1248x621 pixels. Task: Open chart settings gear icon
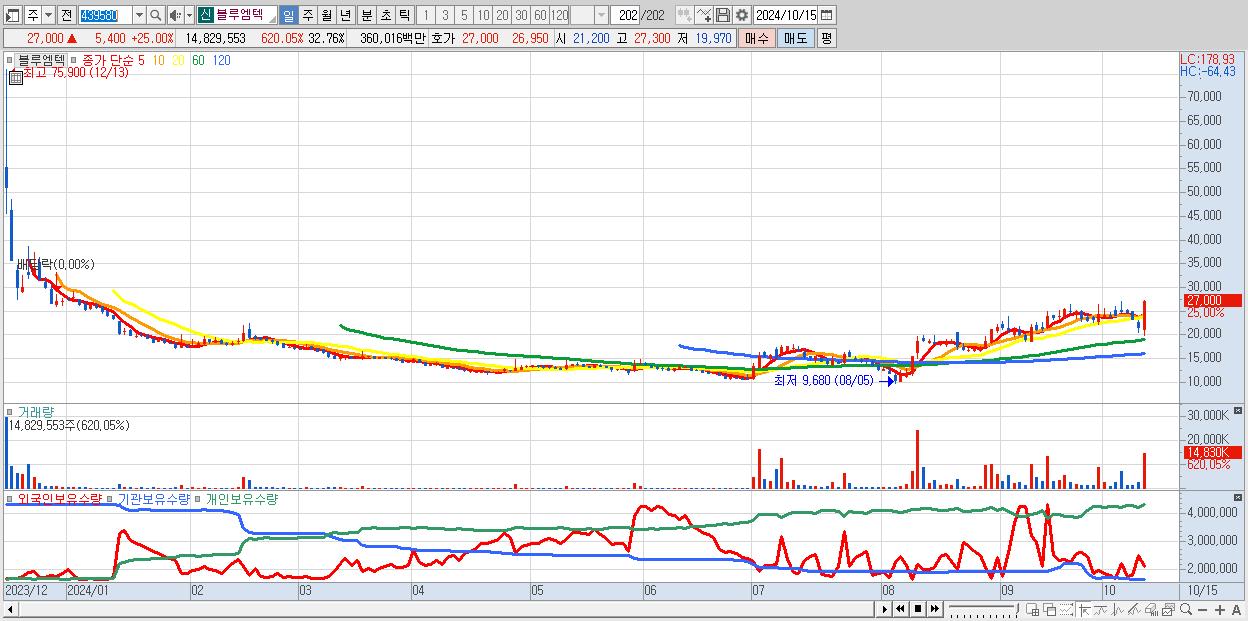742,15
